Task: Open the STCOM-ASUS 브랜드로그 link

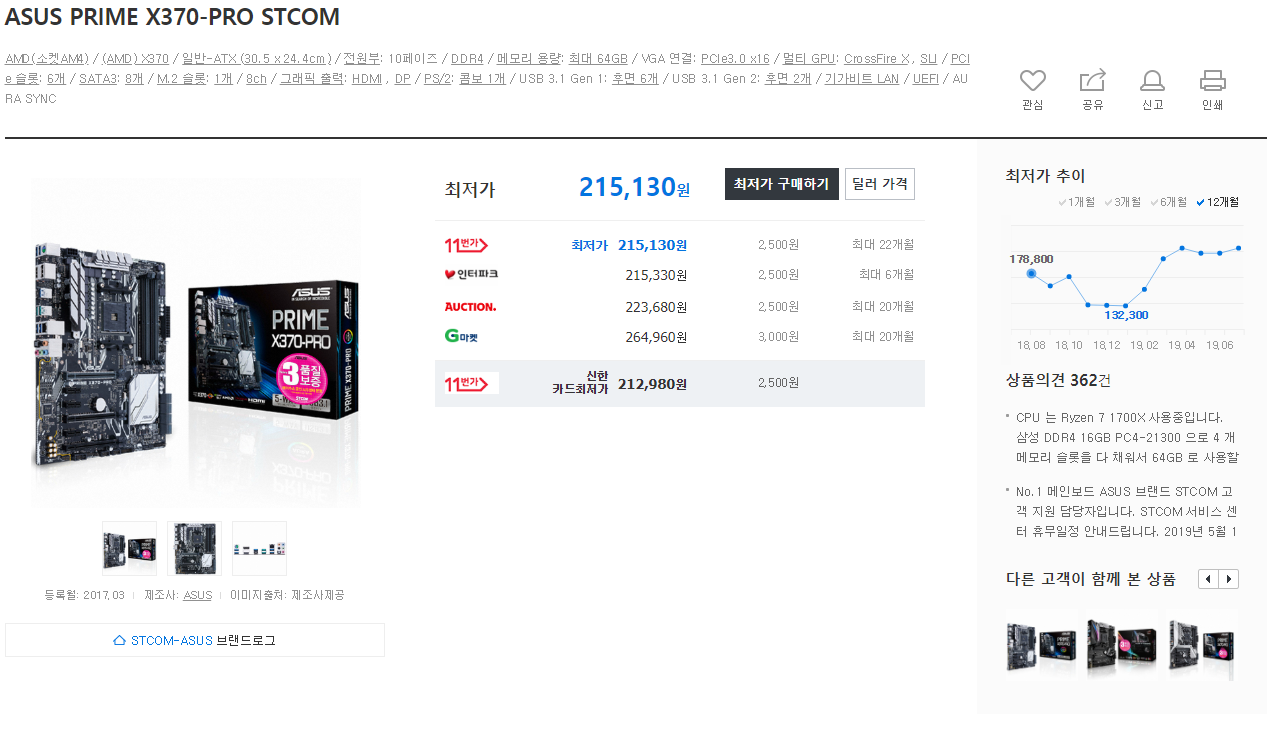Action: pyautogui.click(x=195, y=640)
